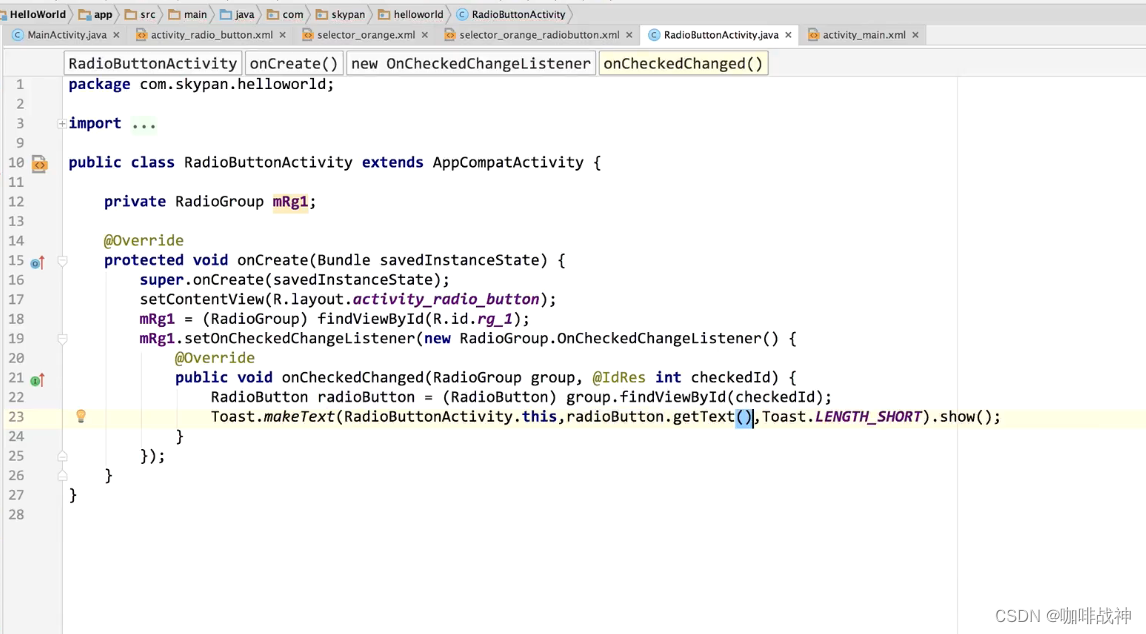Image resolution: width=1146 pixels, height=634 pixels.
Task: Click rg_1 identifier on line 18
Action: click(x=495, y=319)
